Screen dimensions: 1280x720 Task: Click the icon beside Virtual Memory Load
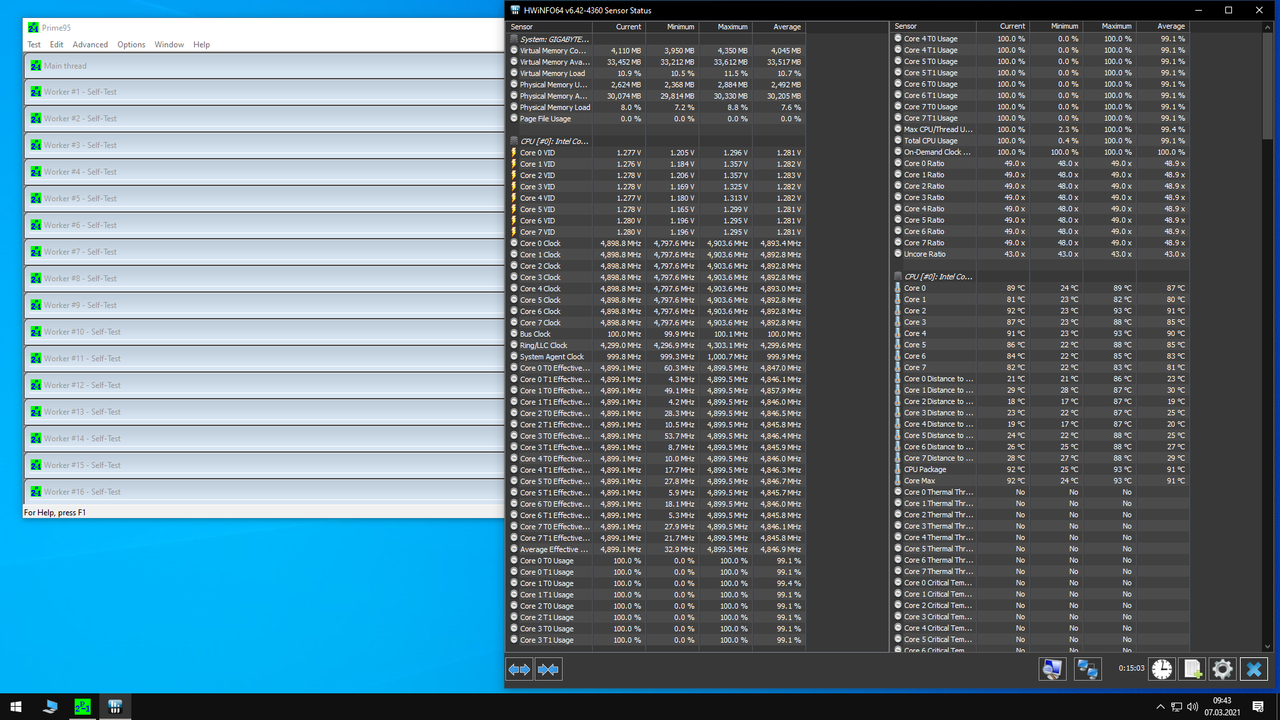514,73
